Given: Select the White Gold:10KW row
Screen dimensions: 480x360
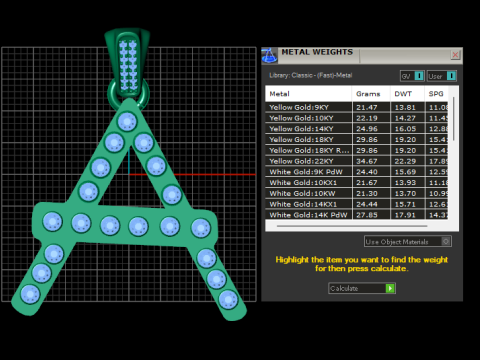Looking at the screenshot, I should pyautogui.click(x=357, y=193).
